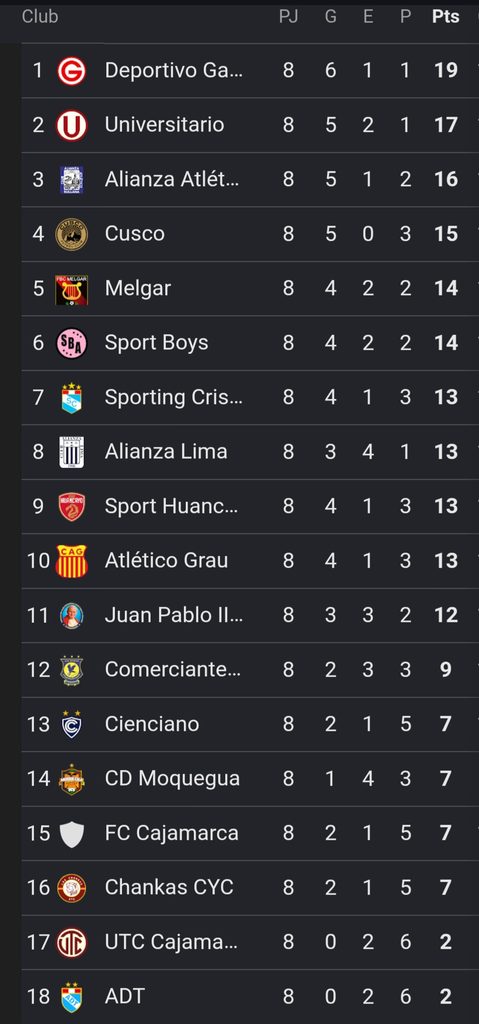Click the ADT team crest
Viewport: 479px width, 1024px height.
point(71,997)
